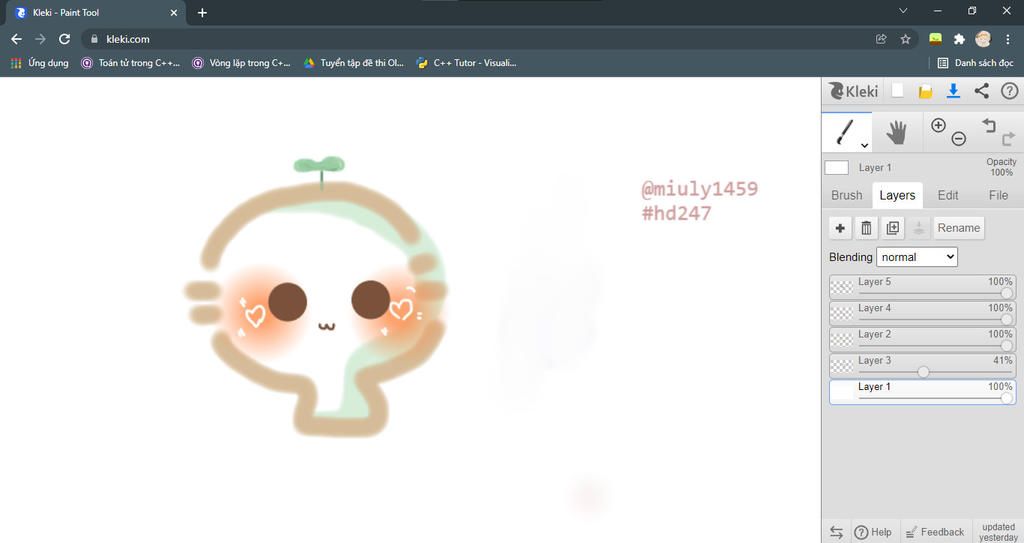Create a new image with blank page icon
1024x543 pixels.
(x=898, y=91)
